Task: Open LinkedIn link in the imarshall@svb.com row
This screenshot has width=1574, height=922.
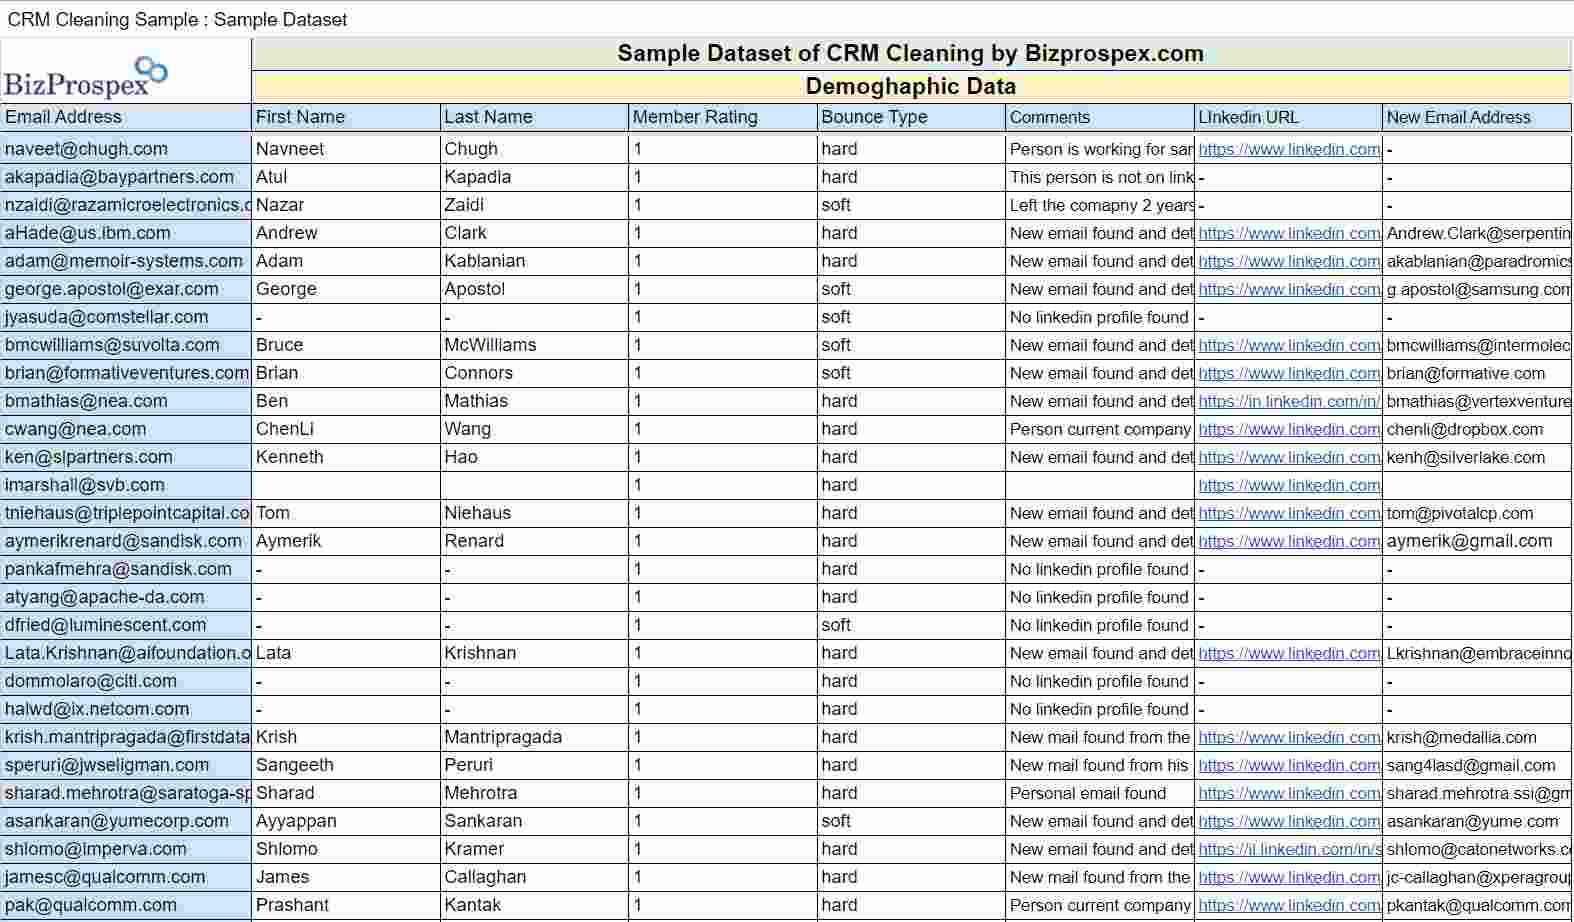Action: coord(1288,485)
